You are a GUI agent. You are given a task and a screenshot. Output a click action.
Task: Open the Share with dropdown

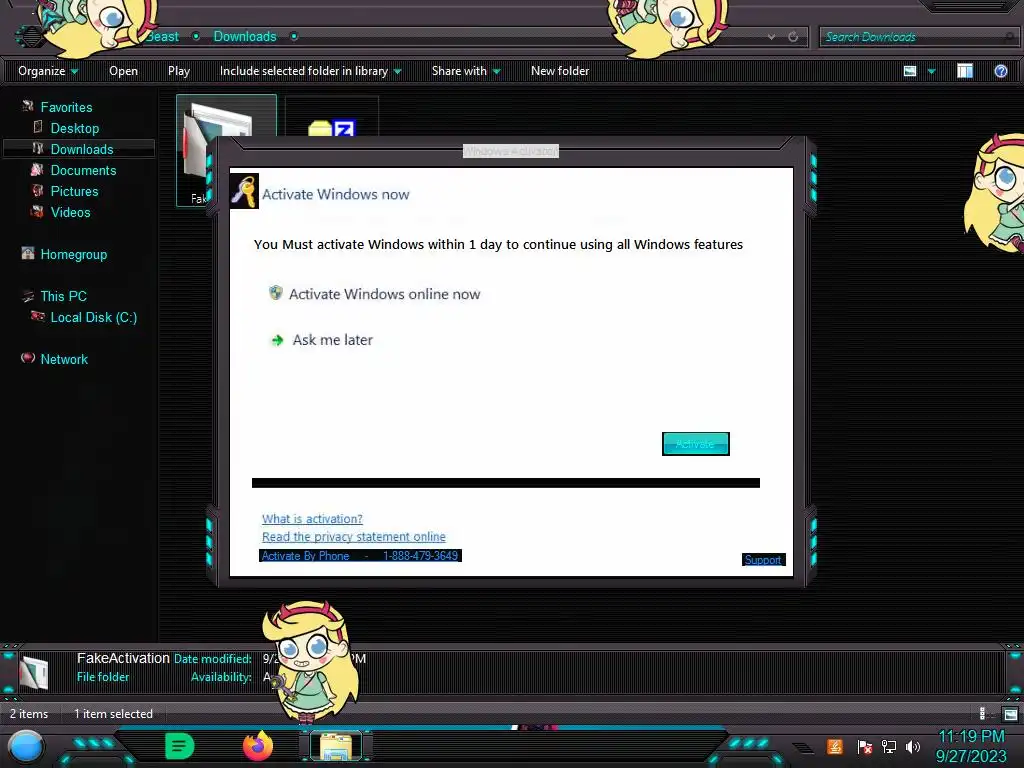[466, 71]
